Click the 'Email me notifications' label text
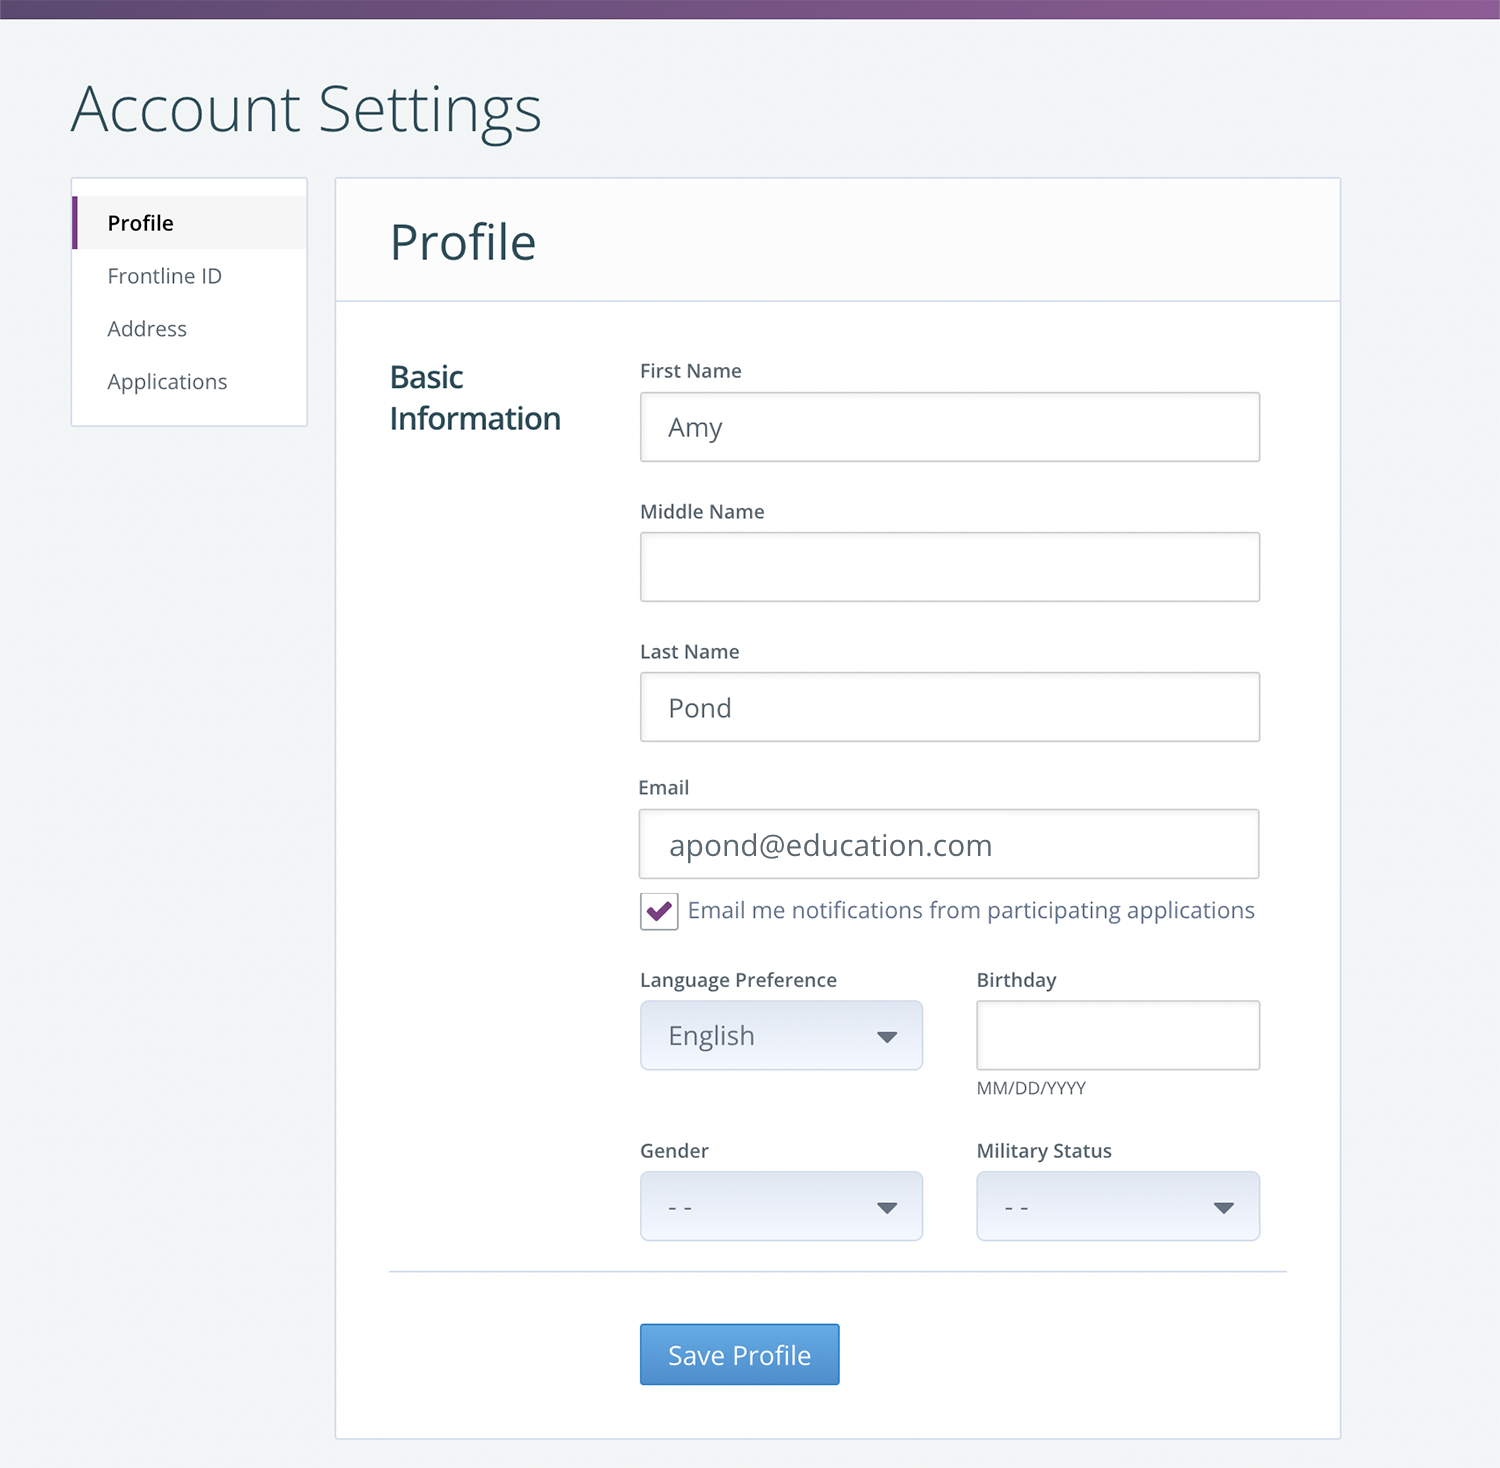Viewport: 1500px width, 1468px height. click(x=971, y=910)
